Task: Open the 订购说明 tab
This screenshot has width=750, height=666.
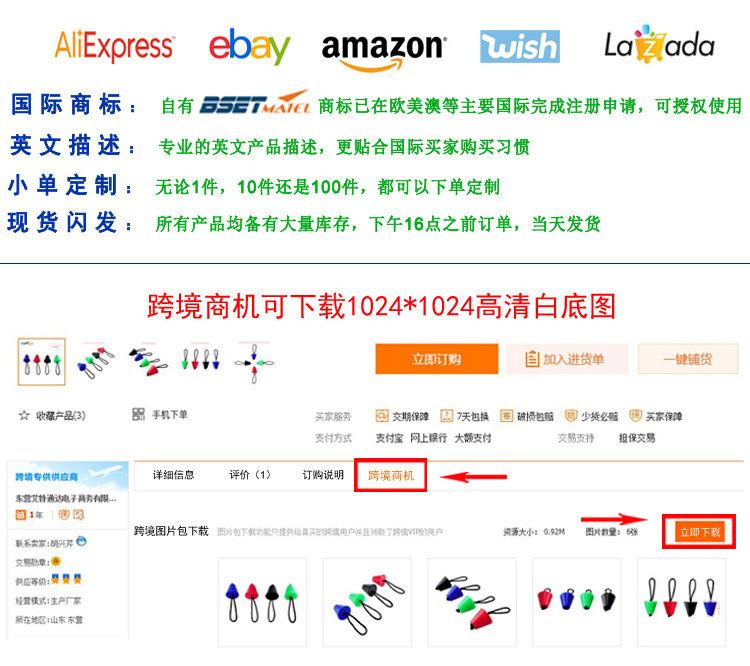Action: click(x=323, y=475)
